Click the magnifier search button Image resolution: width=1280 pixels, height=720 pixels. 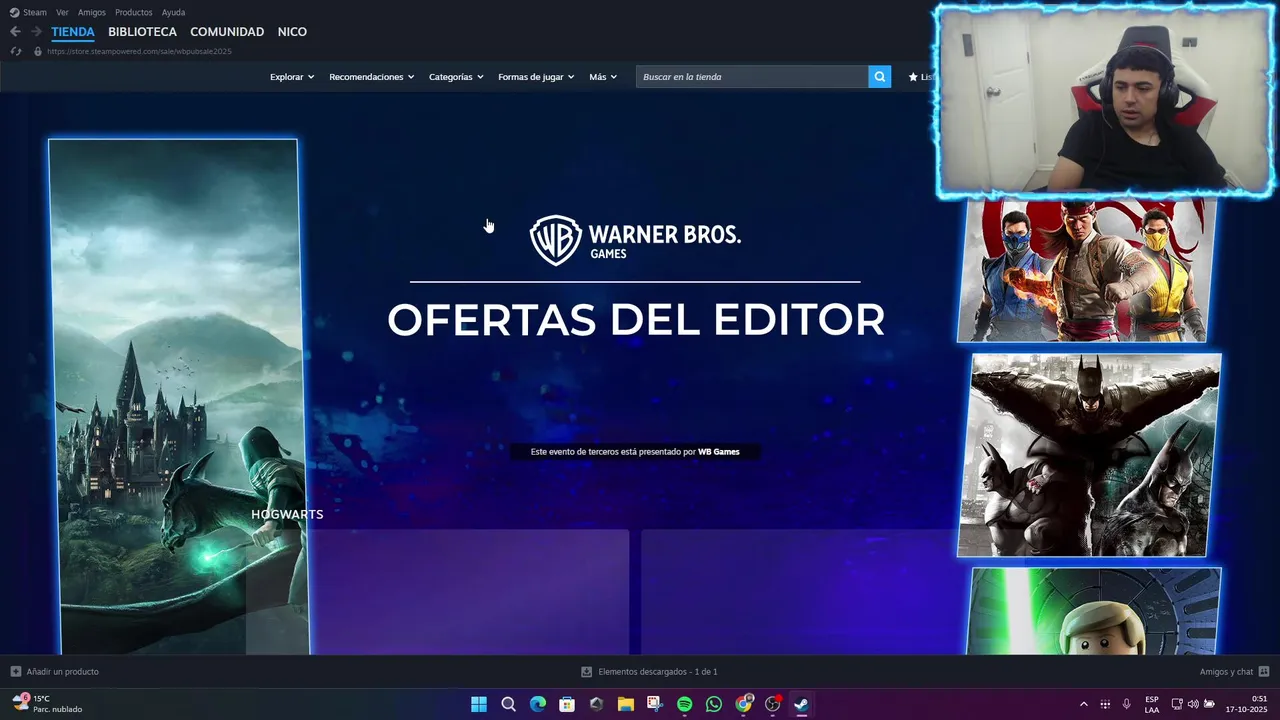coord(879,77)
